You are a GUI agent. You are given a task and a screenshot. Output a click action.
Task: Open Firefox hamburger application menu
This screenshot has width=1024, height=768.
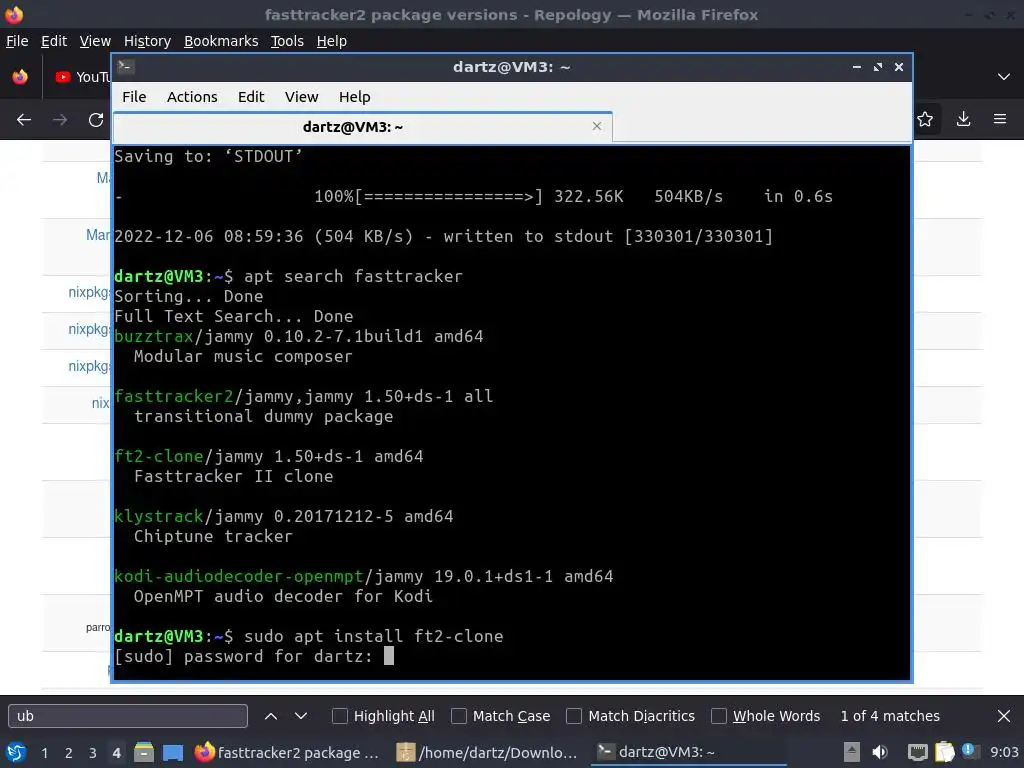[x=1000, y=119]
